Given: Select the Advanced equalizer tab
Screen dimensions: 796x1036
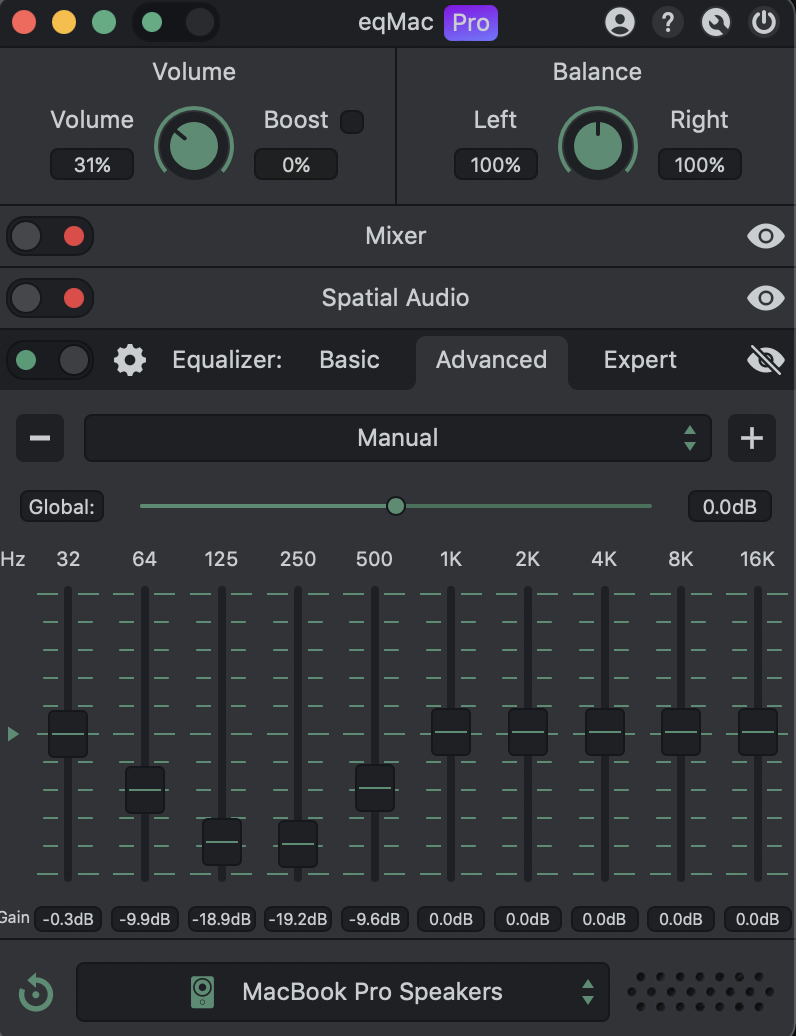Looking at the screenshot, I should [491, 361].
